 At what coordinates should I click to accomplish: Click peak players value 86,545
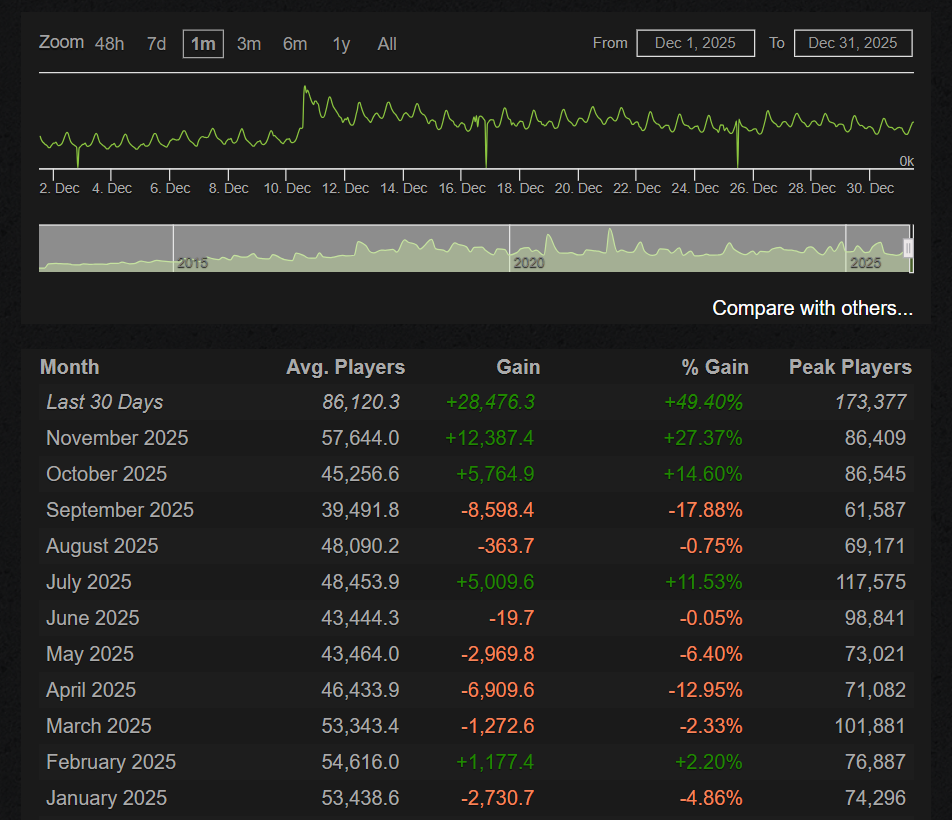(x=876, y=474)
